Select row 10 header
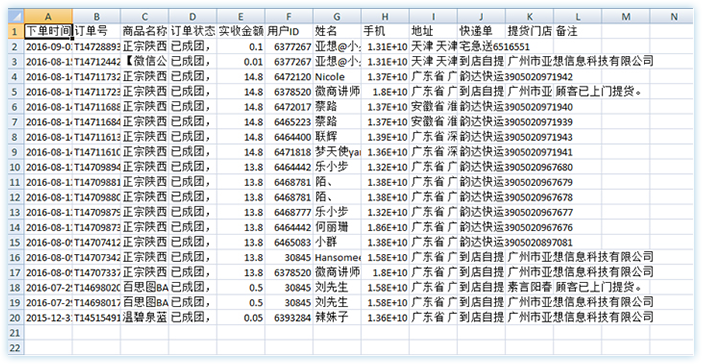Viewport: 702px width, 364px height. 16,167
